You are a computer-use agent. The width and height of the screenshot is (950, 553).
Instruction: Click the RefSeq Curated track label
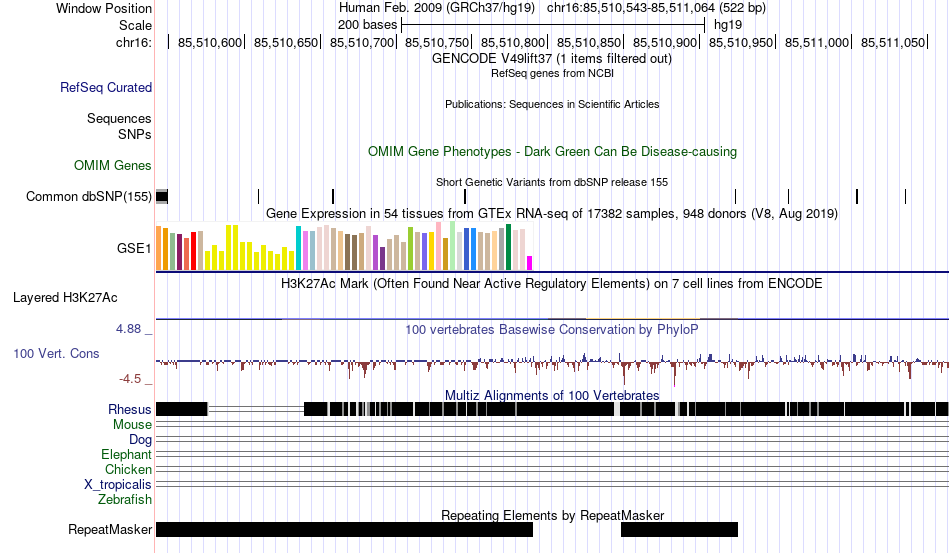(x=106, y=87)
